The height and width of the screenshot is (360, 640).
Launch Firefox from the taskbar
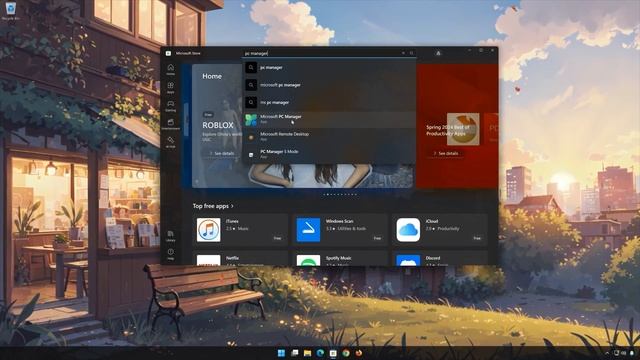(x=359, y=353)
